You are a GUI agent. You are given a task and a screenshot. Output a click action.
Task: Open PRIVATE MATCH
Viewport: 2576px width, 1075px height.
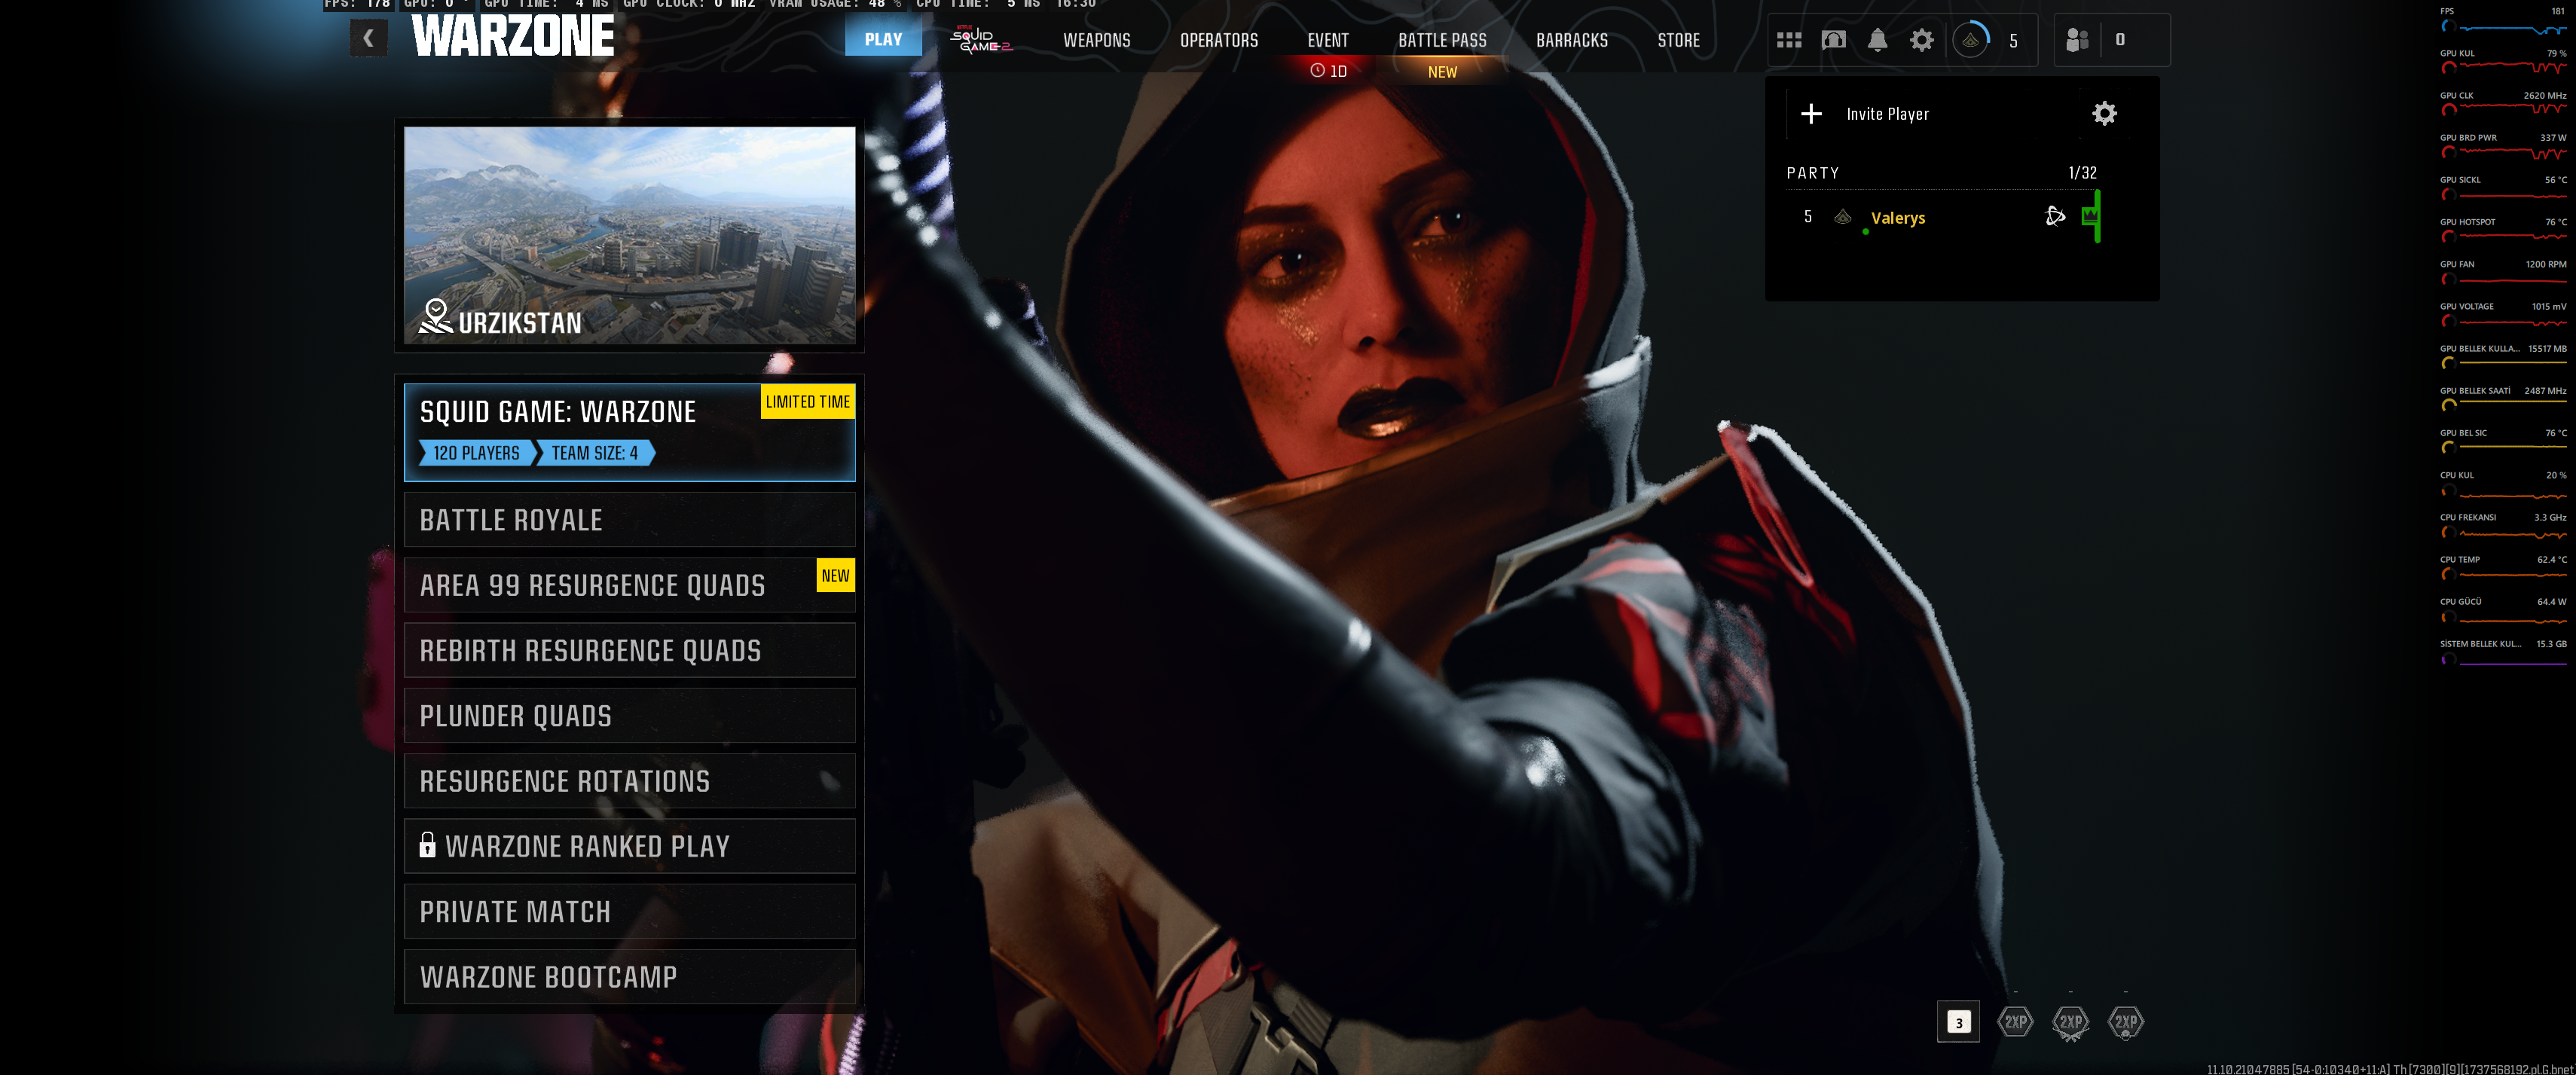click(629, 911)
